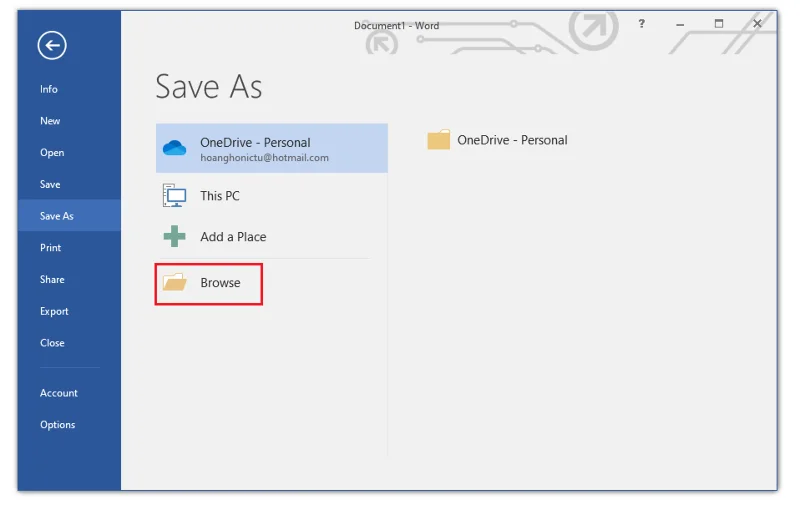Screen dimensions: 800x505
Task: Select This PC computer icon
Action: tap(174, 196)
